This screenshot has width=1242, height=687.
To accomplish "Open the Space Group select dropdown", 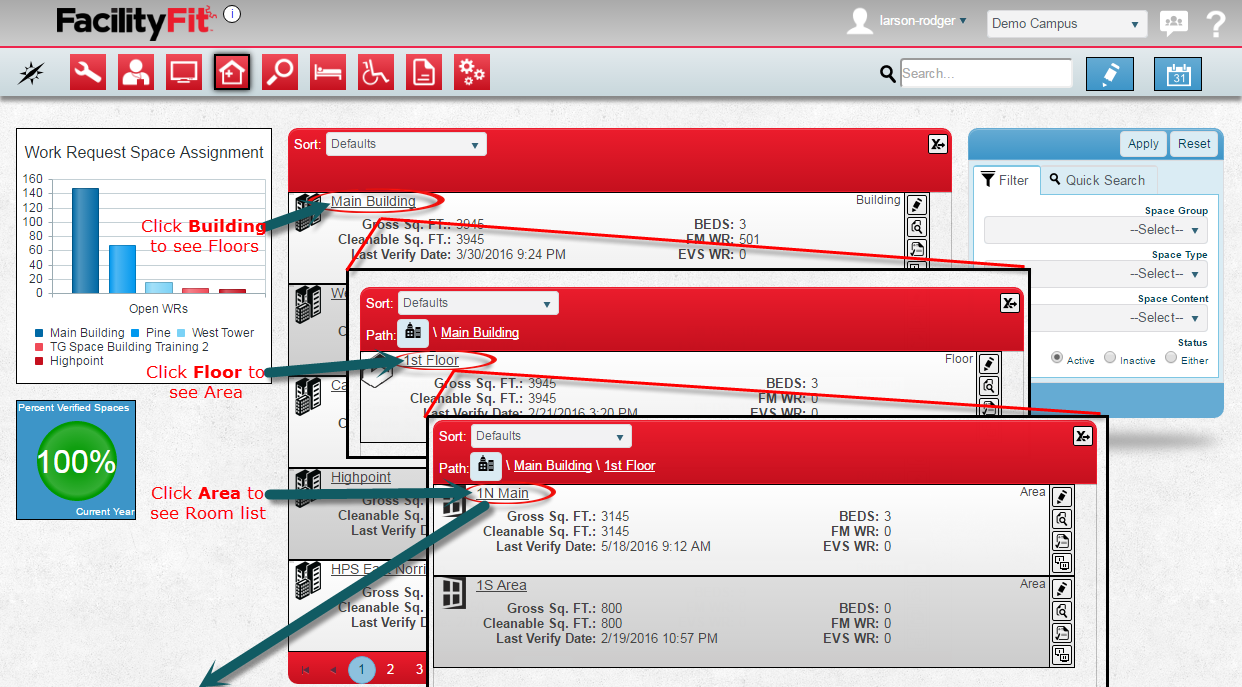I will click(x=1096, y=230).
